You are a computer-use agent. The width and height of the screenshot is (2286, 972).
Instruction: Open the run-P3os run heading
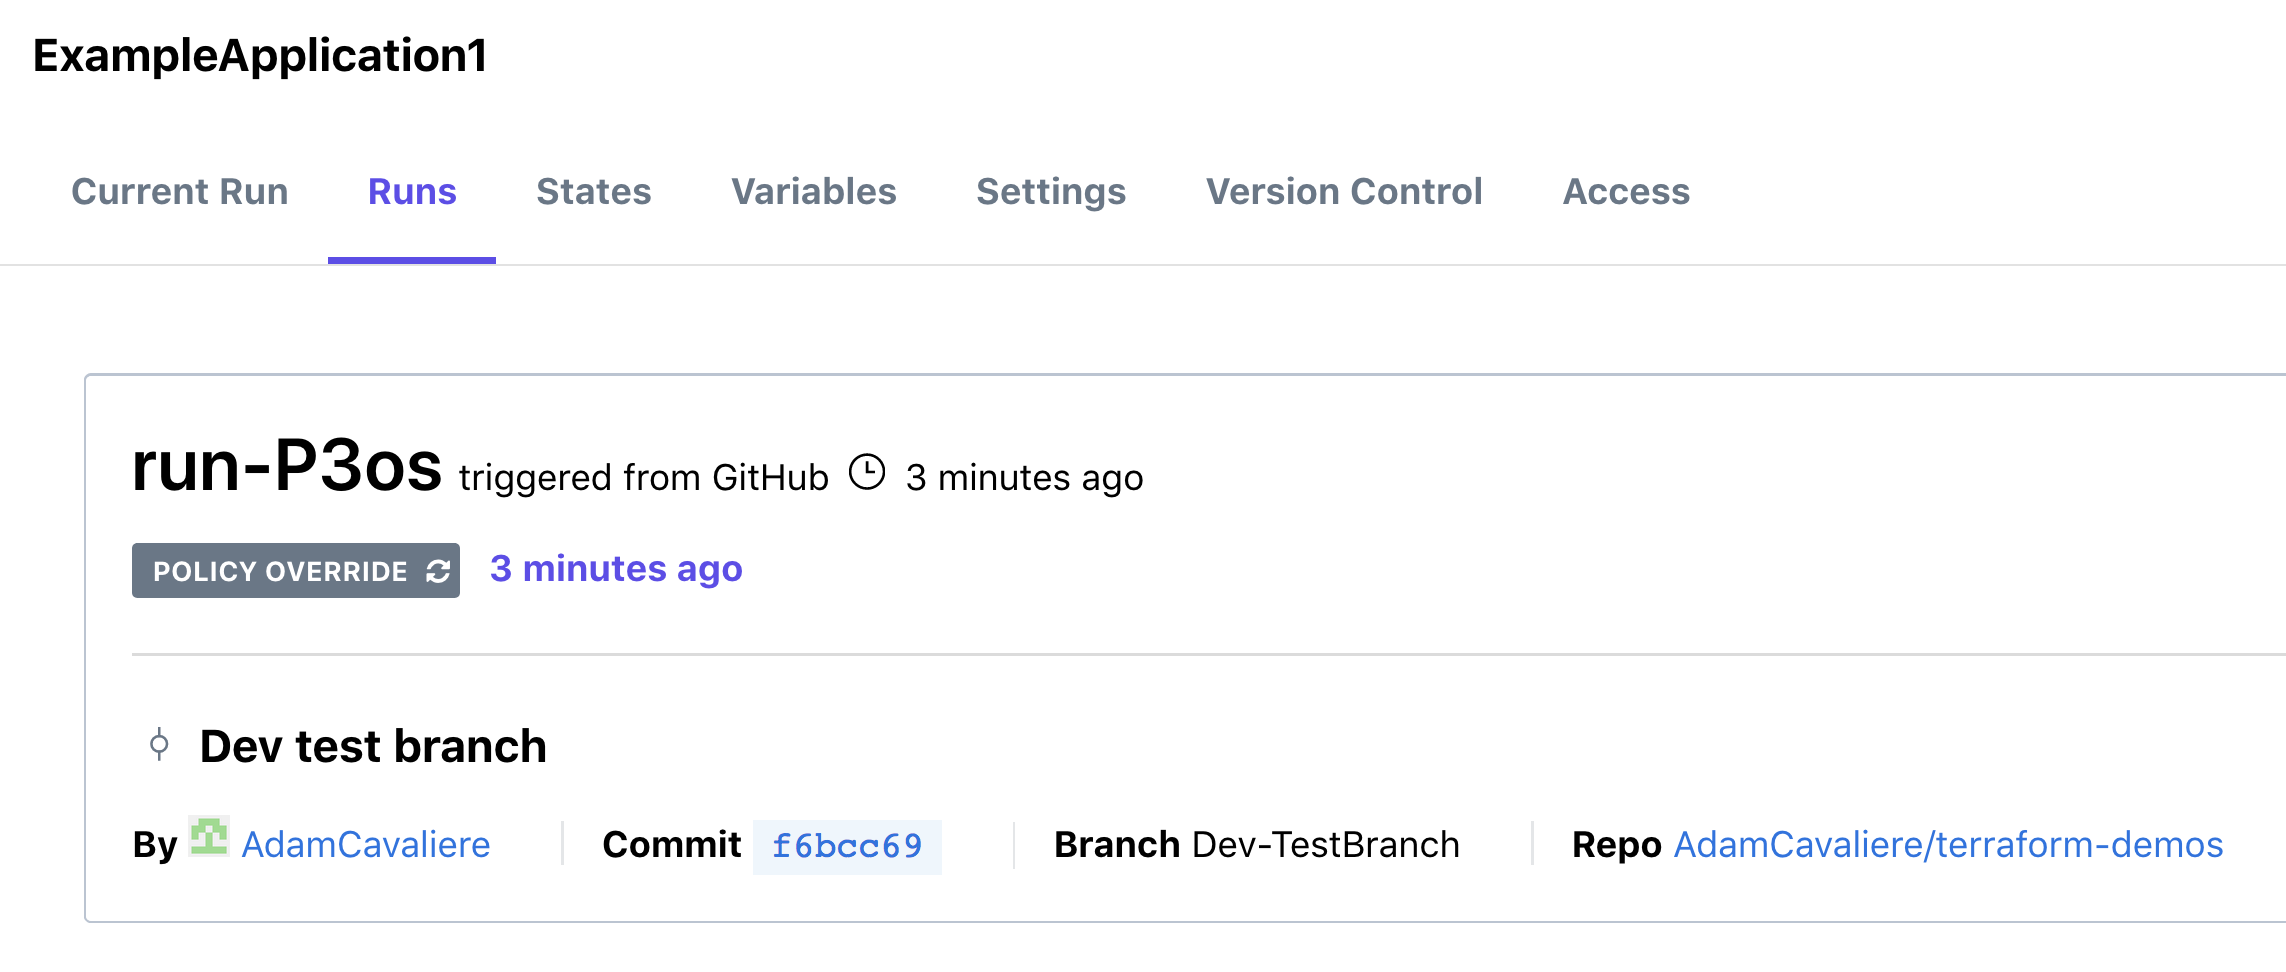(x=287, y=467)
